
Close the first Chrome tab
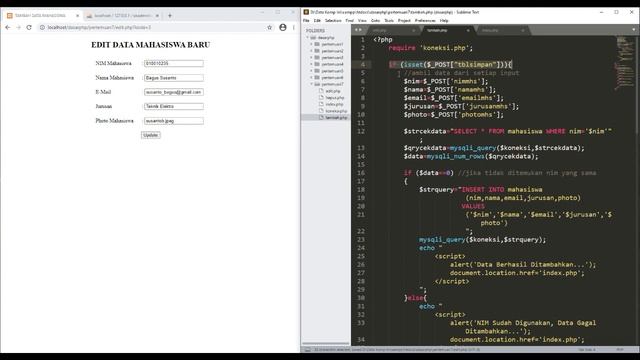[x=77, y=16]
